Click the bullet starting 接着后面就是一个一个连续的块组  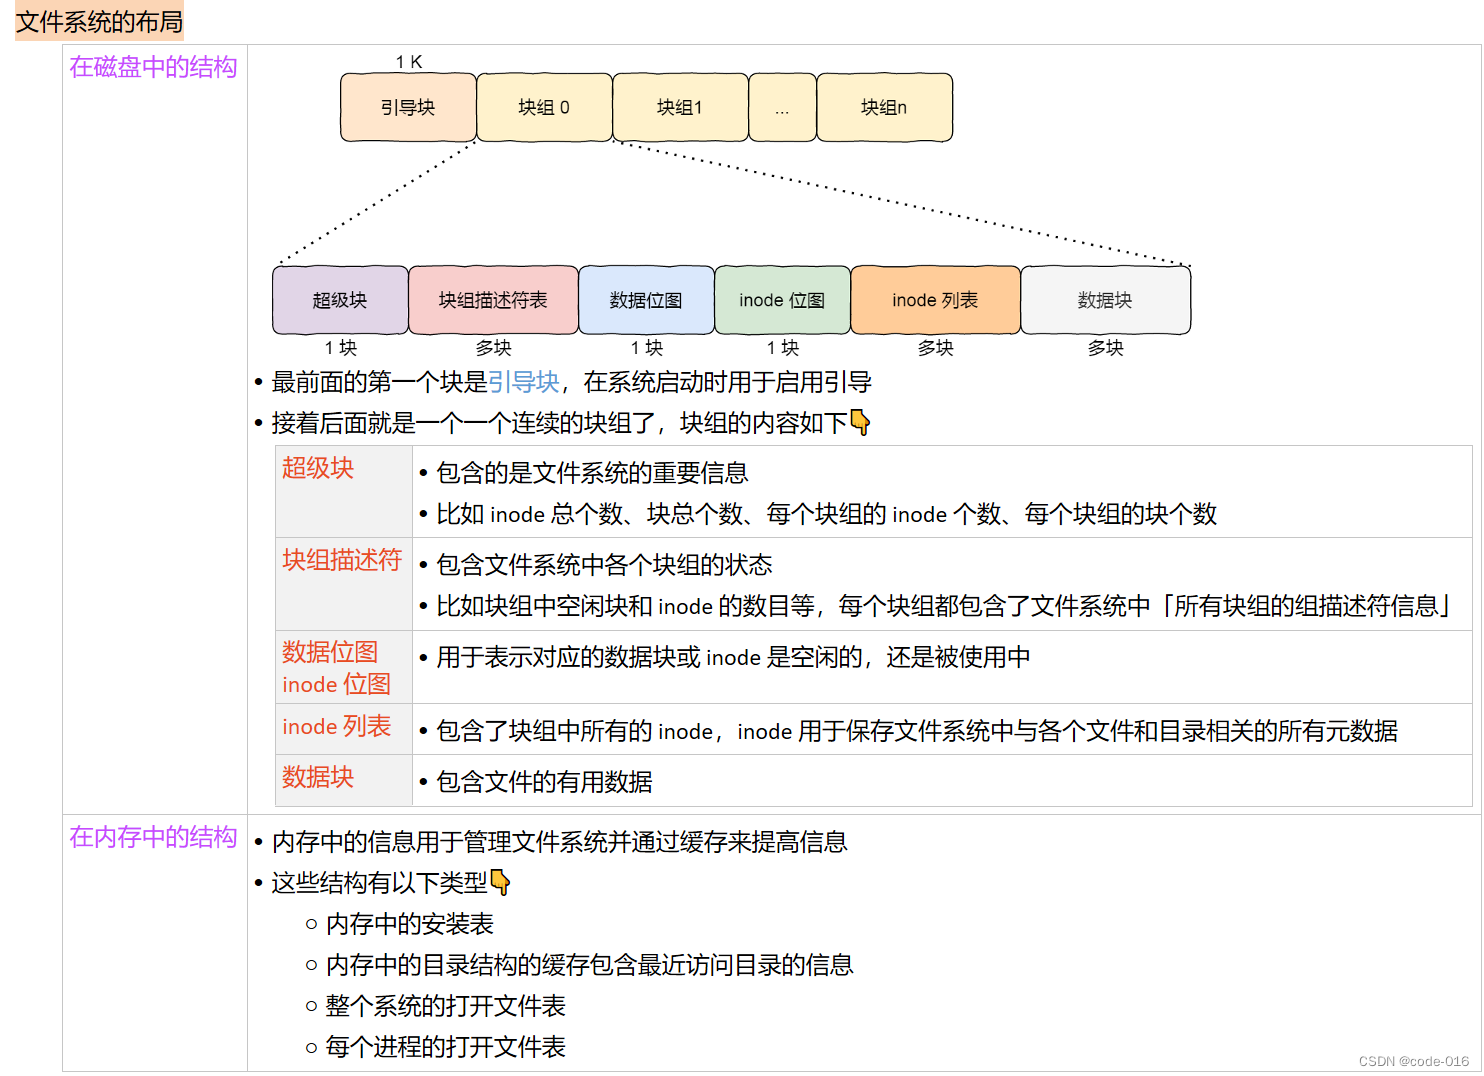[571, 423]
